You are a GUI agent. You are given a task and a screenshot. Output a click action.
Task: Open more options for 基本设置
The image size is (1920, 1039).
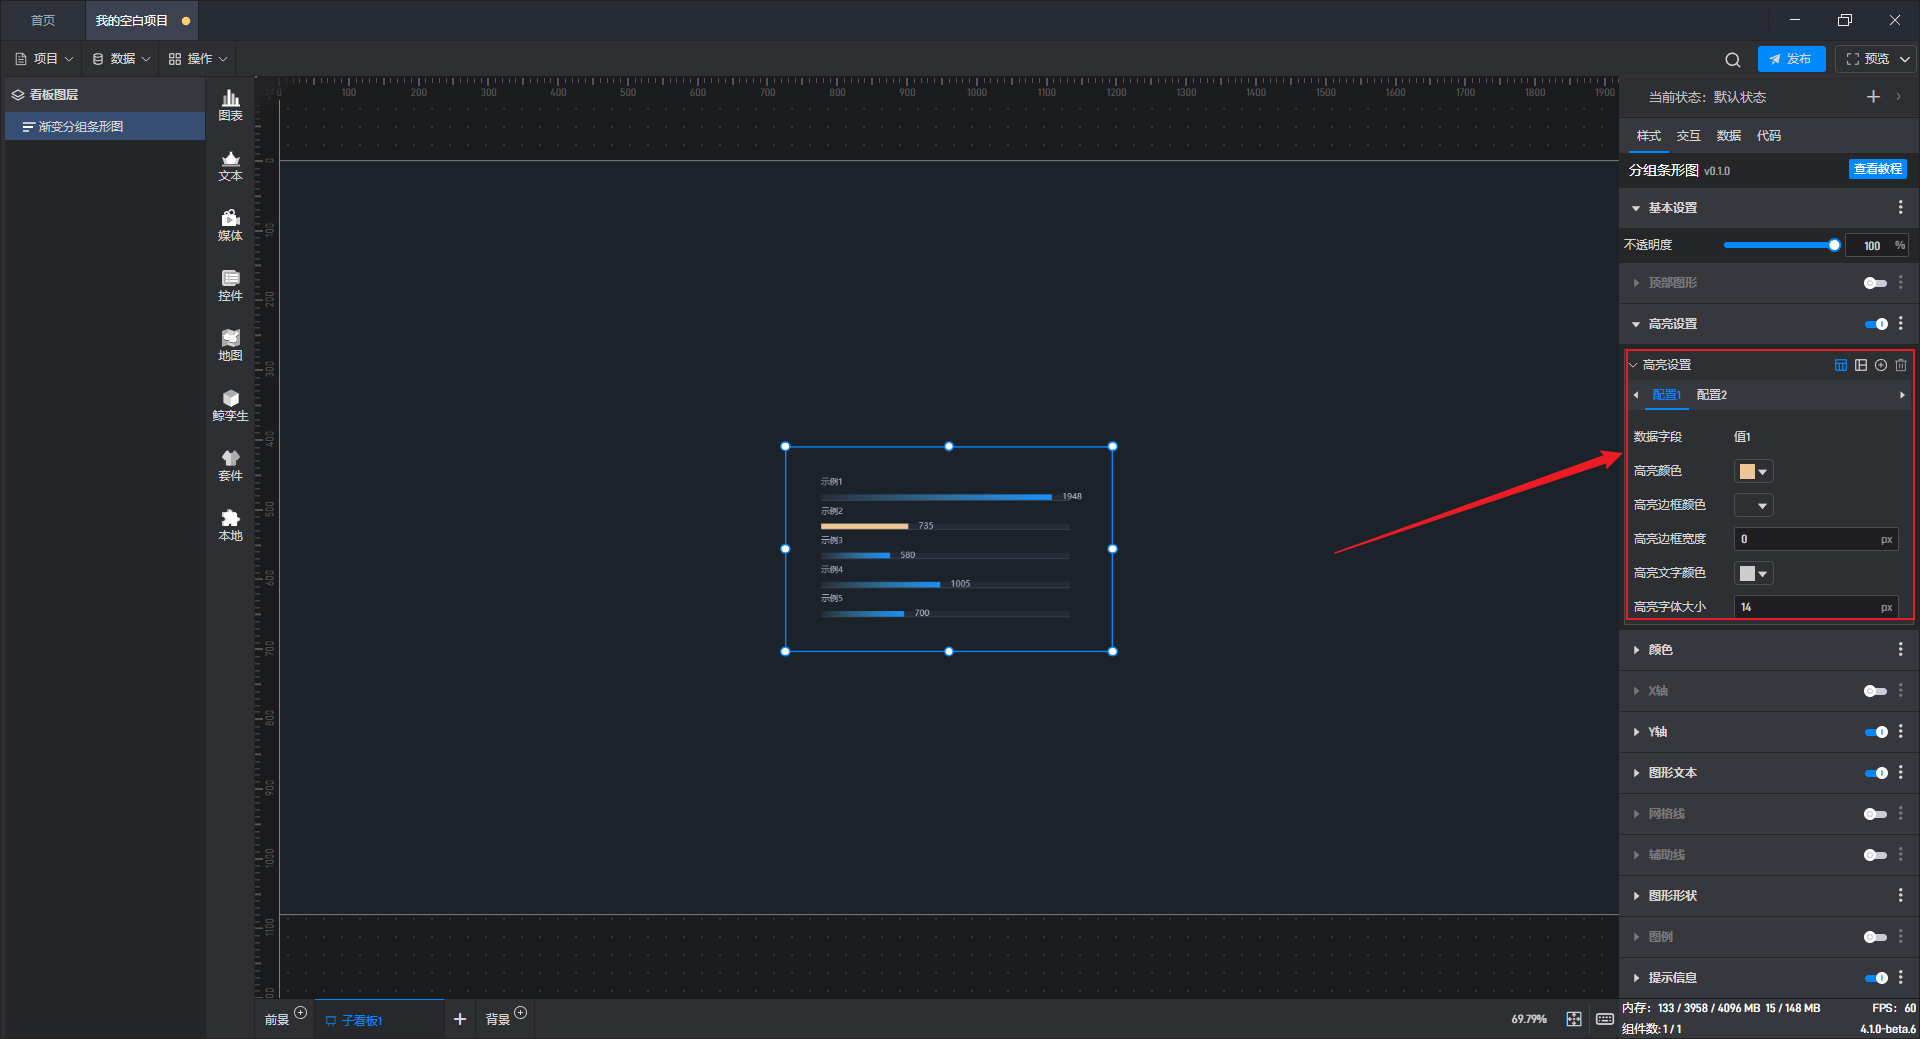[x=1900, y=207]
